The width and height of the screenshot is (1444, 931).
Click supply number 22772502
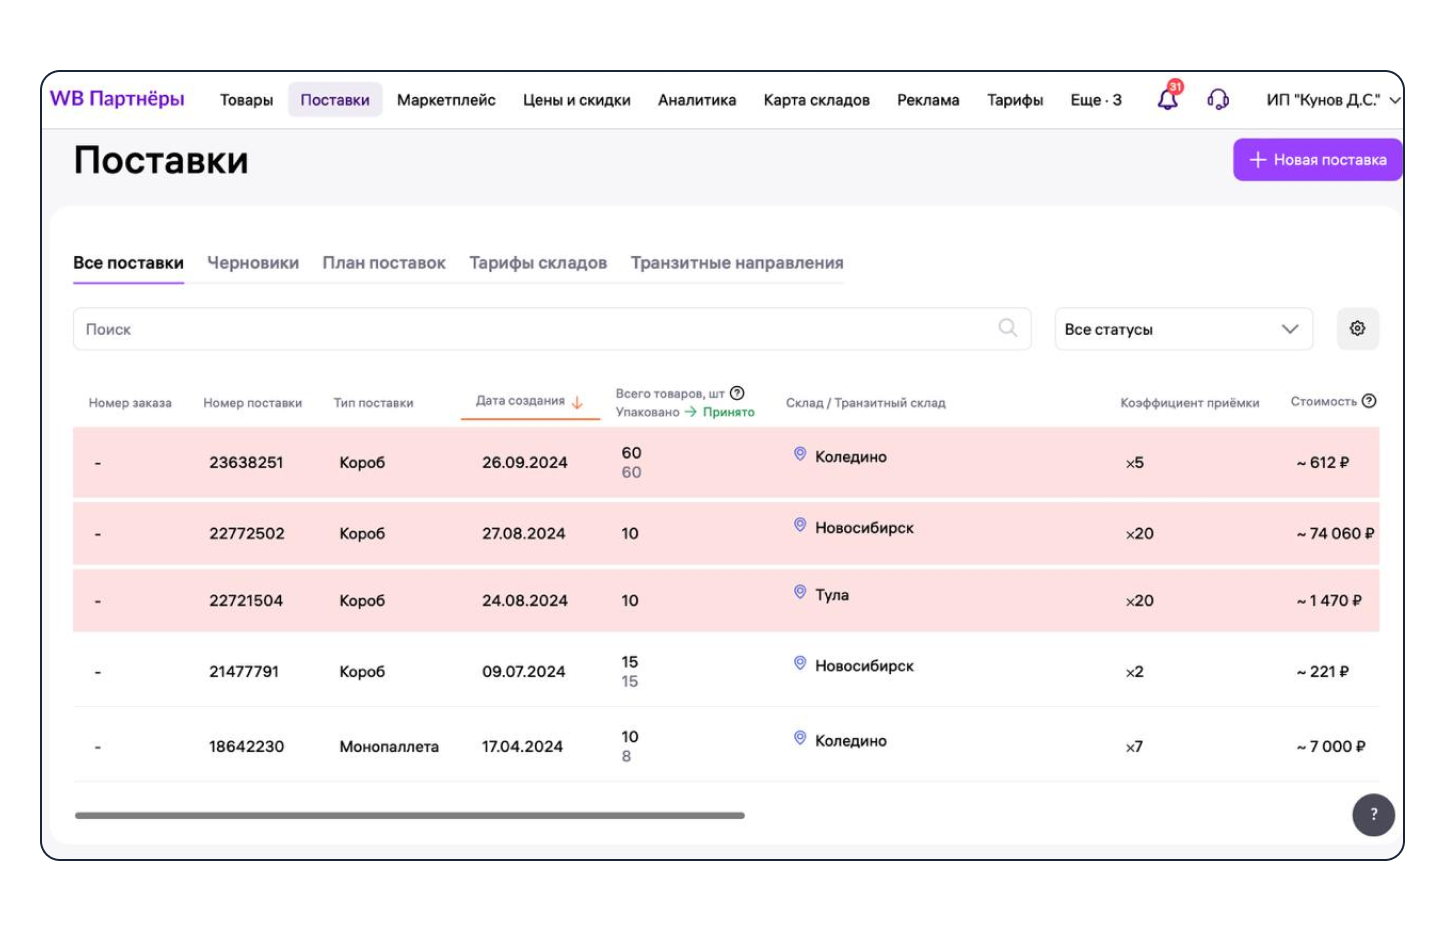coord(247,533)
